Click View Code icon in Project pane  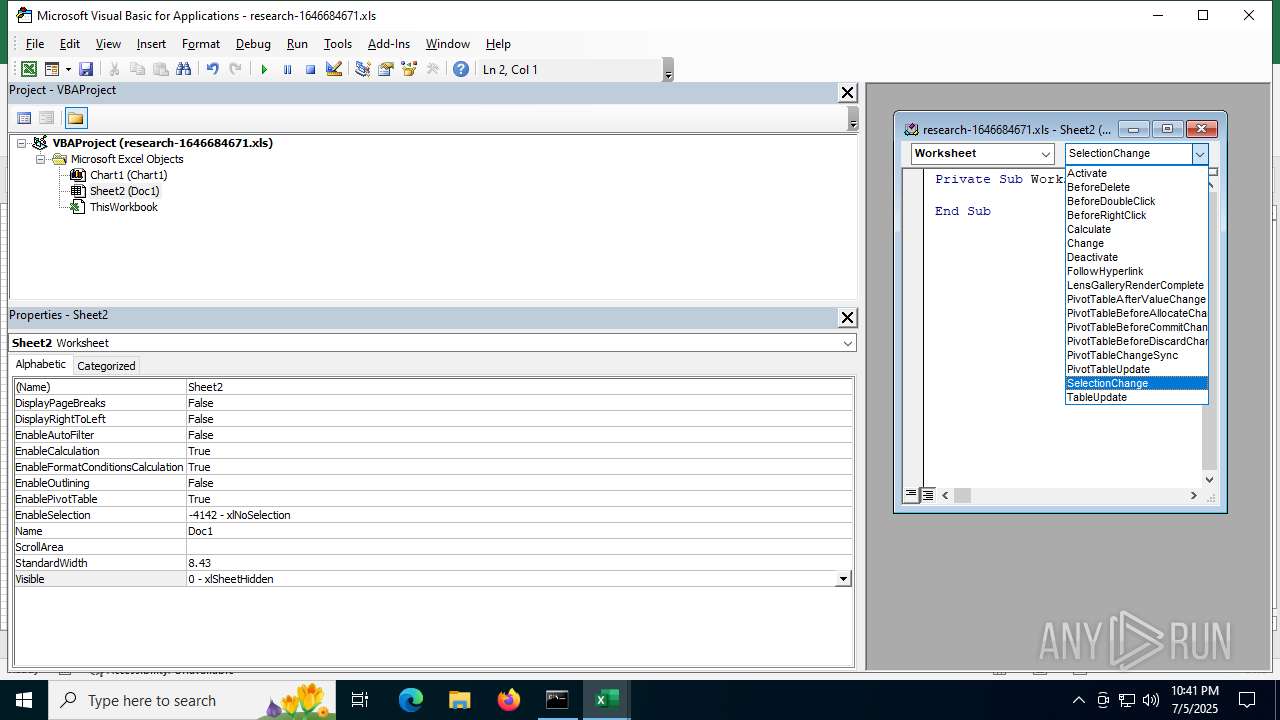coord(24,118)
